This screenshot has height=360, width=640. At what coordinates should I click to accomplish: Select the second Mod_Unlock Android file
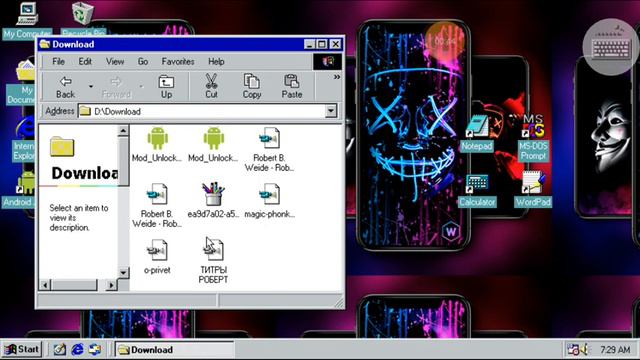click(213, 144)
